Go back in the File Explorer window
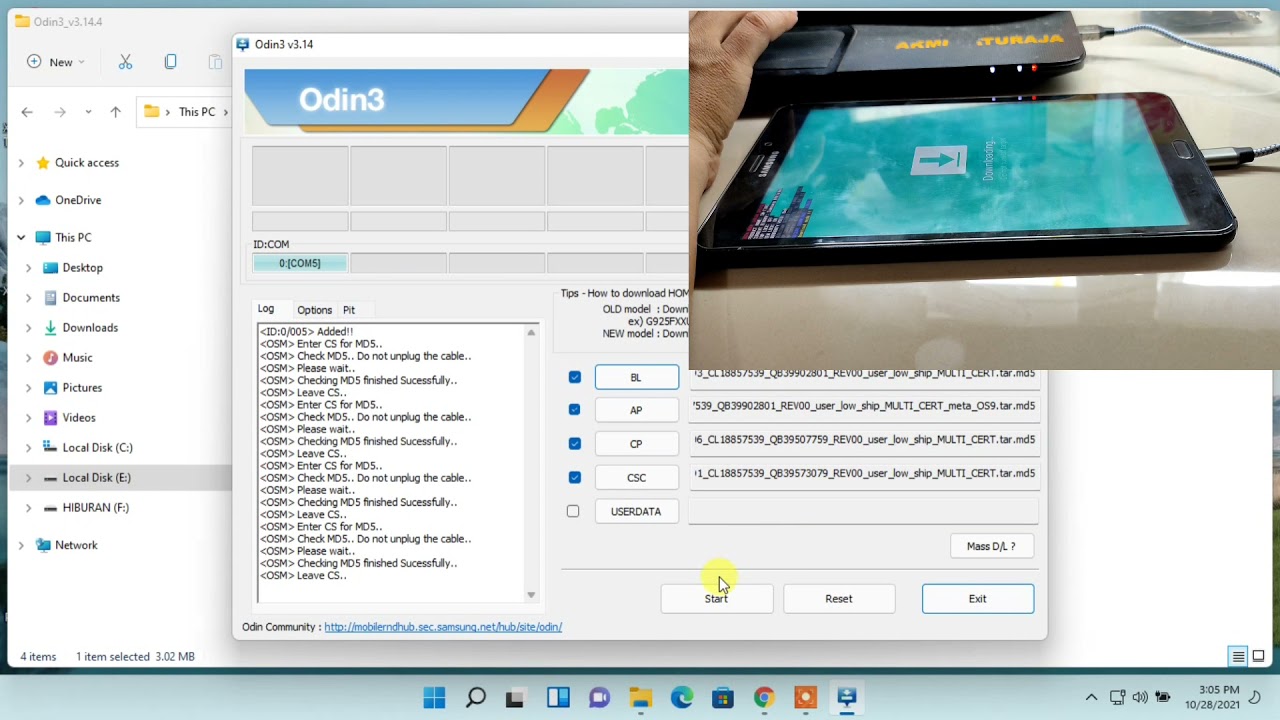This screenshot has width=1280, height=720. 27,112
